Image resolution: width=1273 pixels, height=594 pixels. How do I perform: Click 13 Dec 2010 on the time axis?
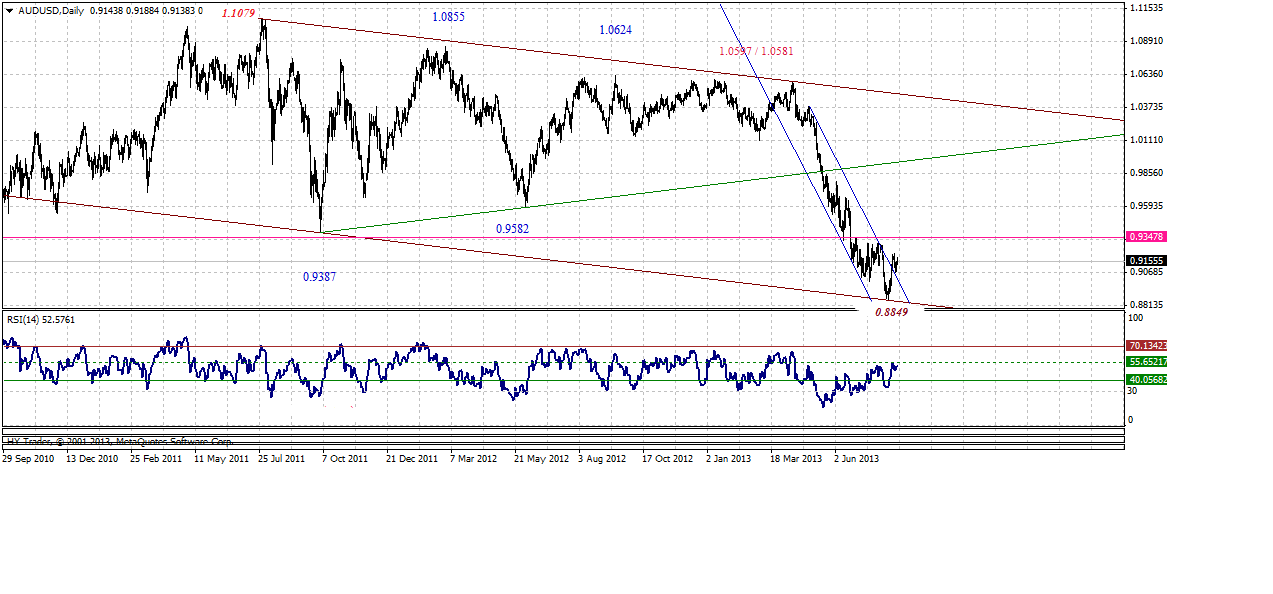93,459
